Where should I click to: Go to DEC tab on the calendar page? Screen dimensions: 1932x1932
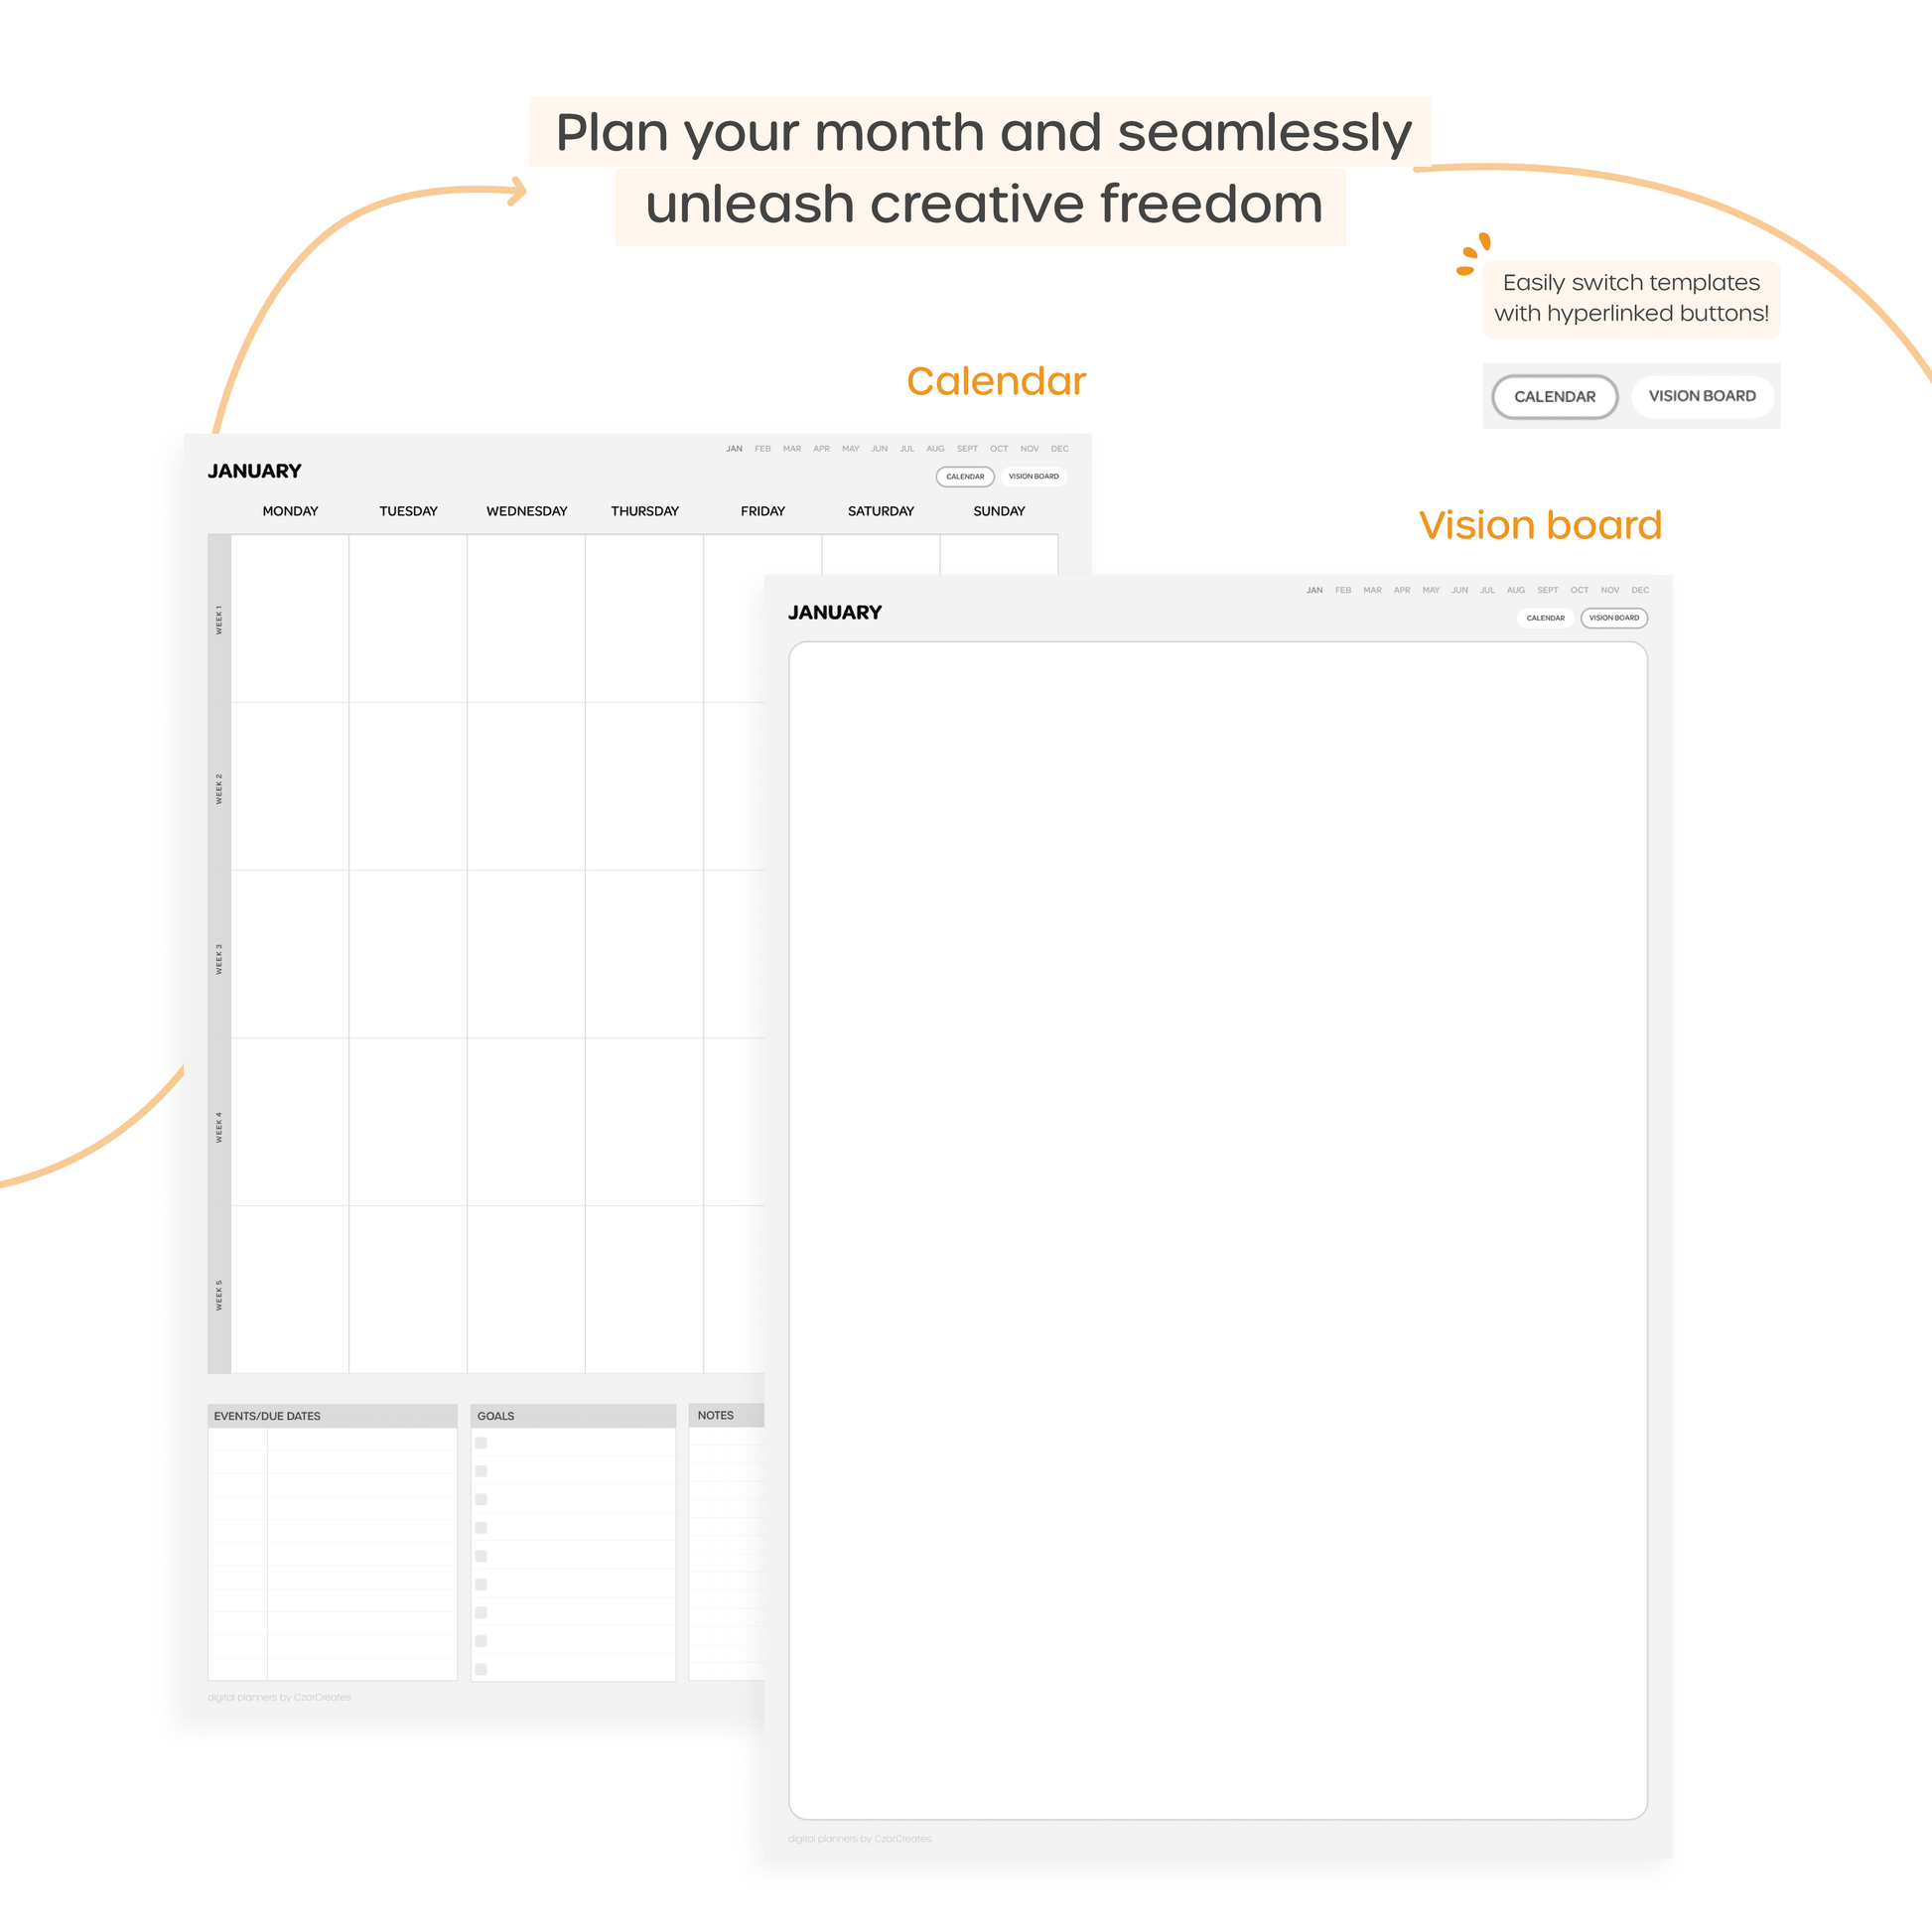point(1060,449)
